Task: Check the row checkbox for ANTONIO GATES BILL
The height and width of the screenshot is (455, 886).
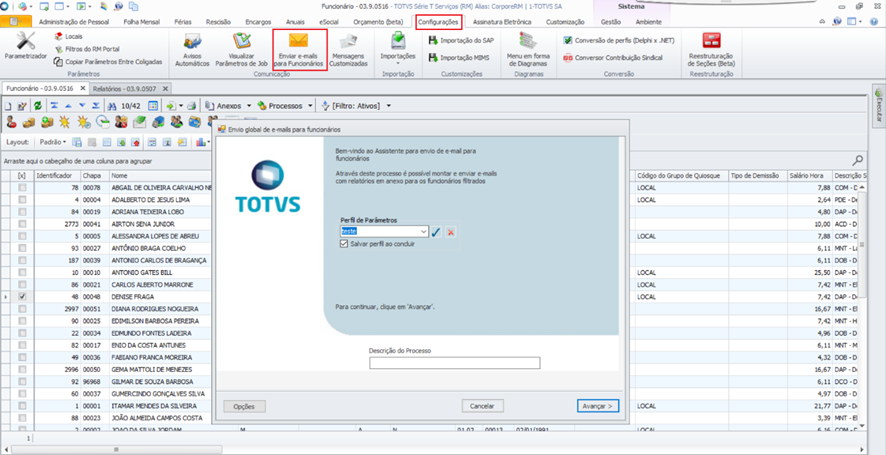Action: 22,272
